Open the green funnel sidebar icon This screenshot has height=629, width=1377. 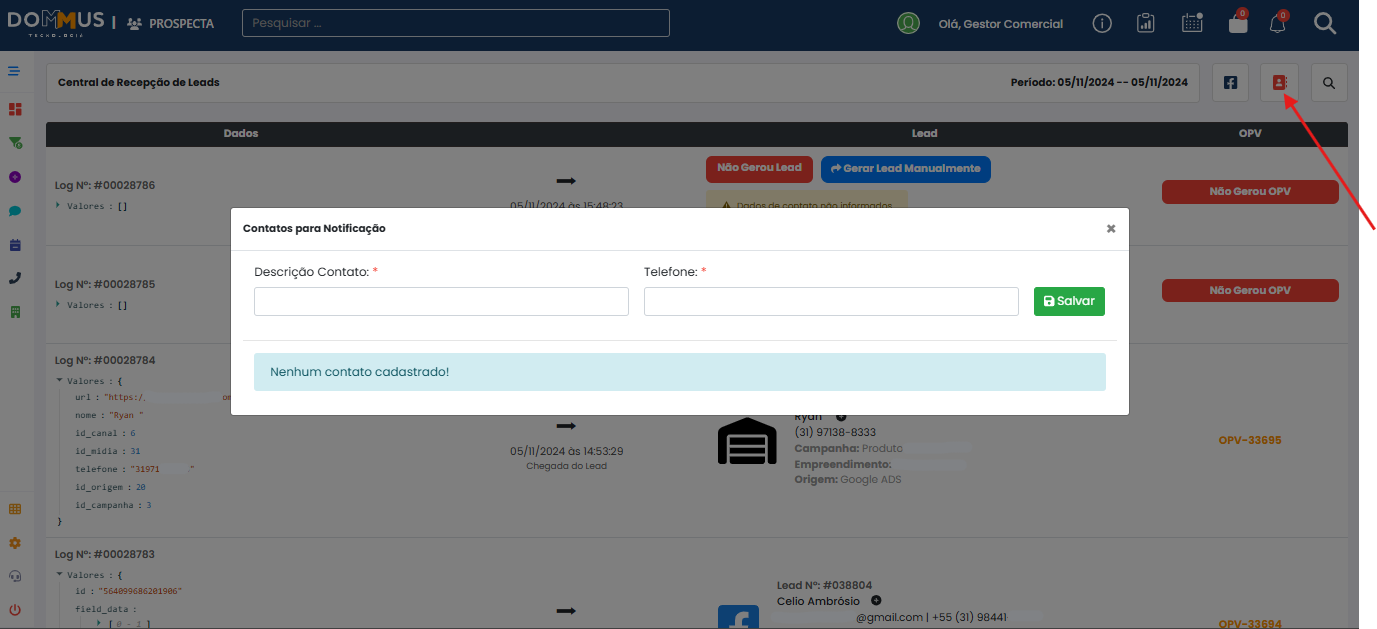click(15, 143)
